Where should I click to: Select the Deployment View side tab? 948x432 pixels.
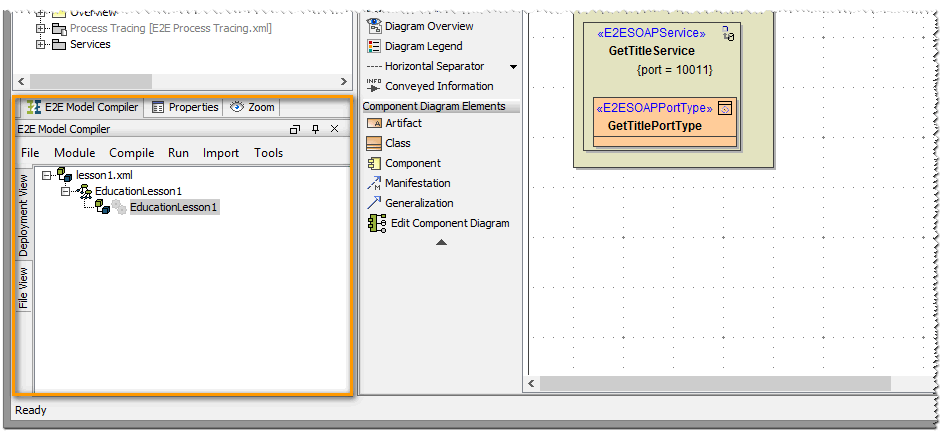23,215
